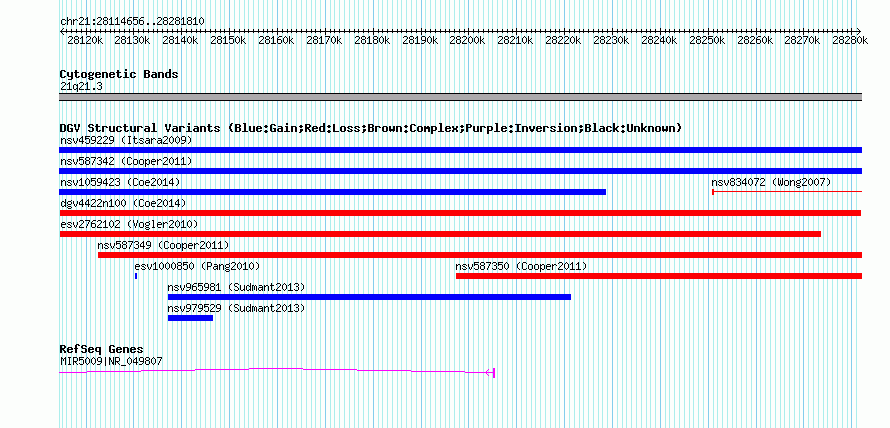Open the nsv834072 (Wong2007) variant label
This screenshot has height=428, width=890.
point(771,182)
